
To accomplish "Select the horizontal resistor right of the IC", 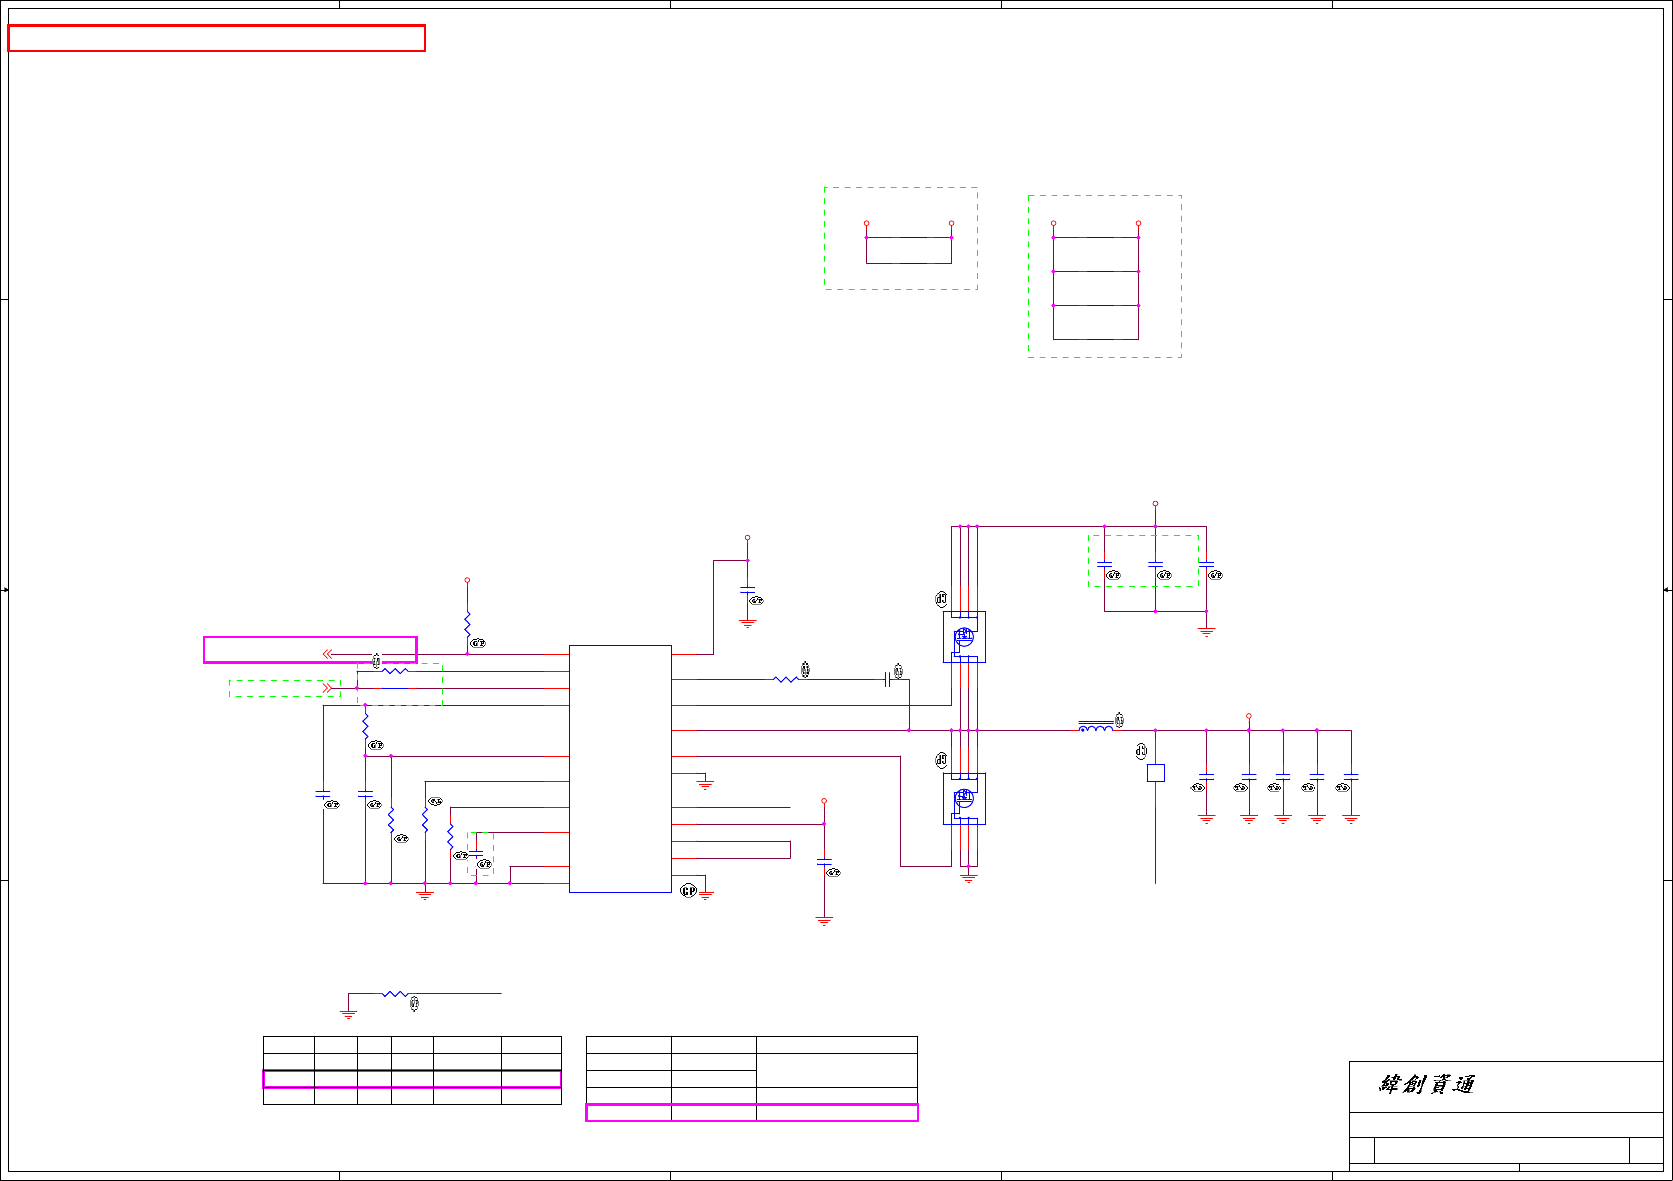I will (x=786, y=679).
